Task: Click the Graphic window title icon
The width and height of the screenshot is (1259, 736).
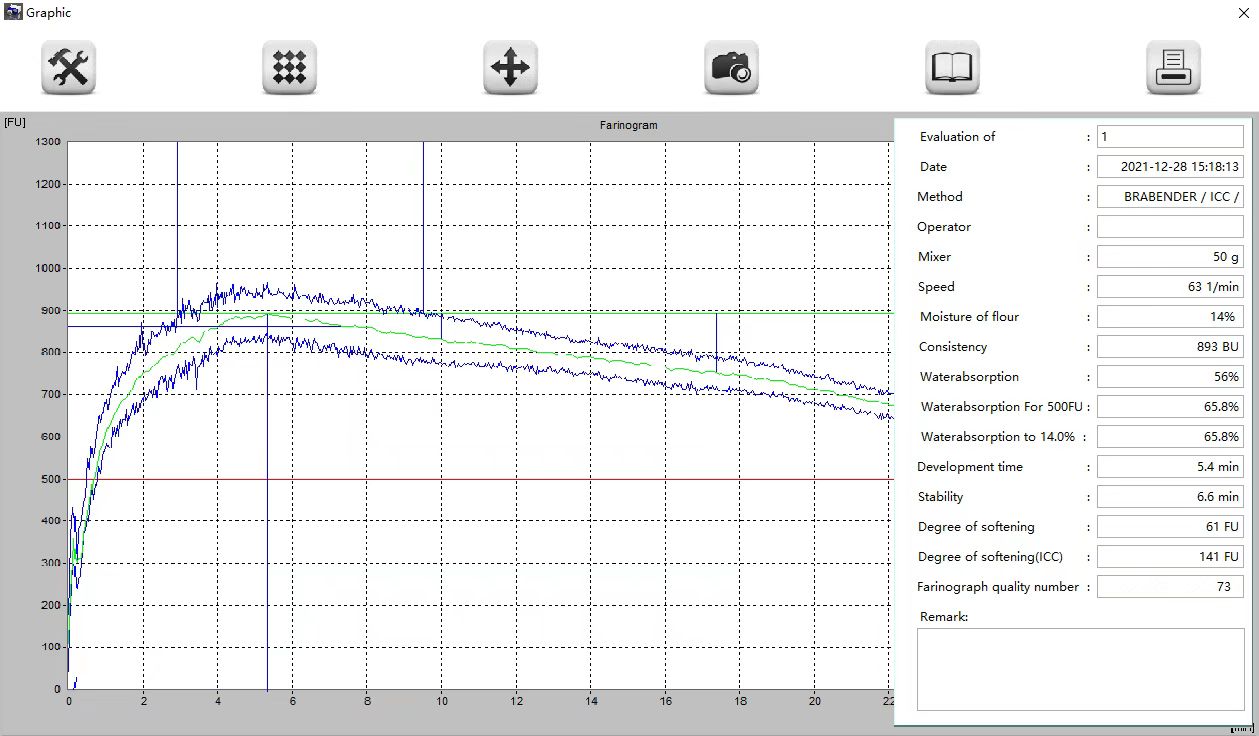Action: tap(13, 12)
